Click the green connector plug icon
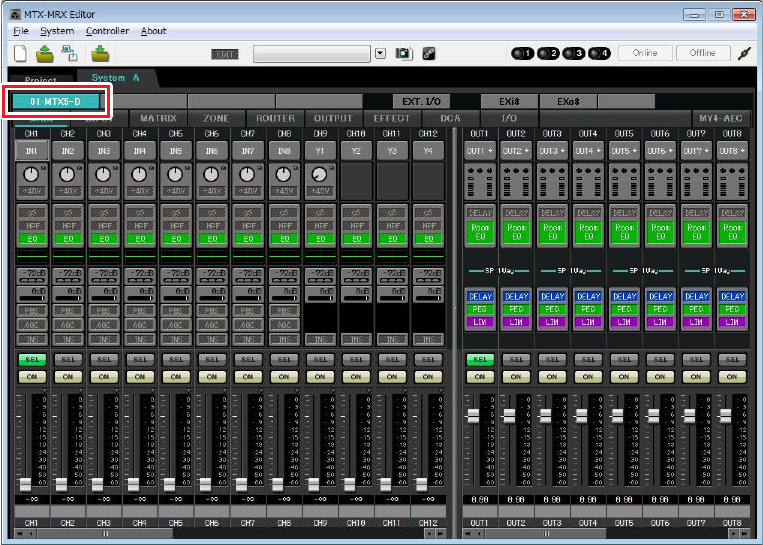This screenshot has height=545, width=763. pyautogui.click(x=744, y=54)
